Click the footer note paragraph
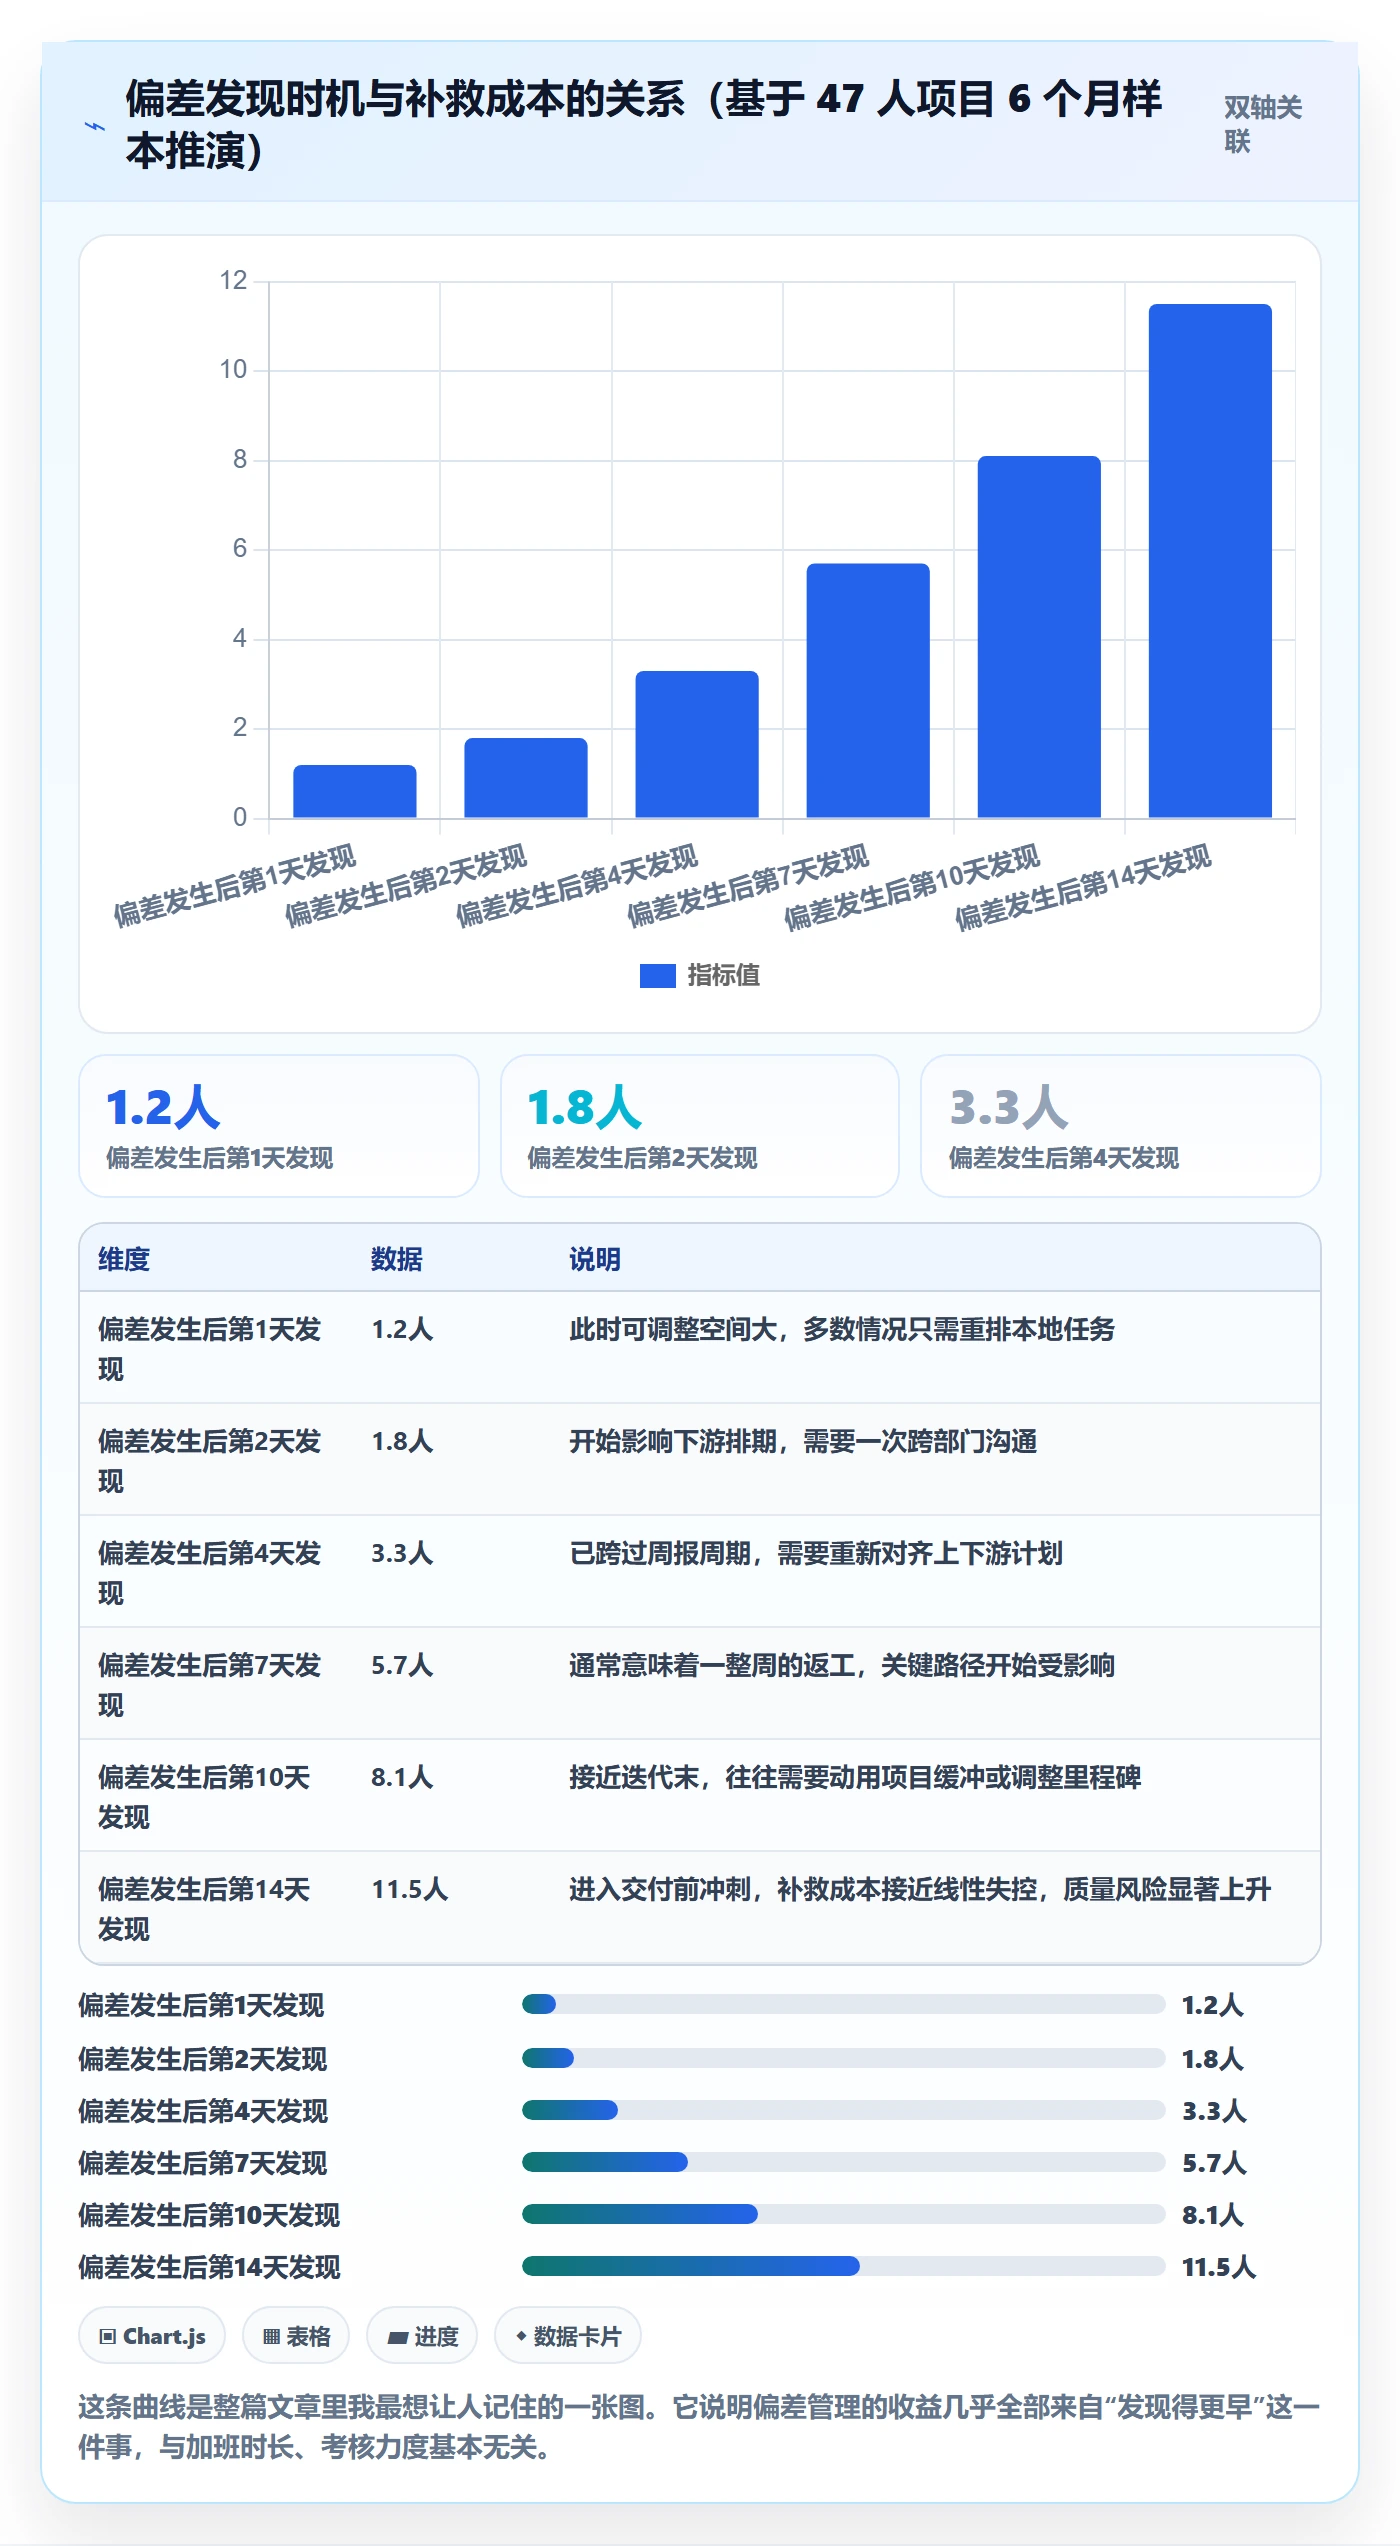Screen dimensions: 1400x2546 pos(699,2427)
